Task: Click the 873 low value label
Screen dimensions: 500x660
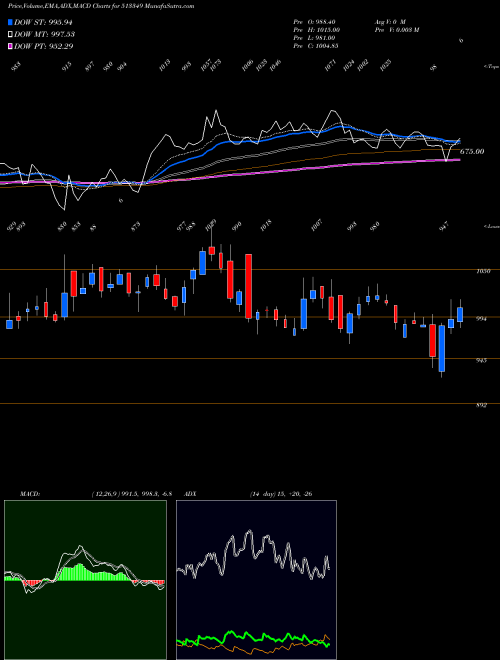Action: coord(136,227)
